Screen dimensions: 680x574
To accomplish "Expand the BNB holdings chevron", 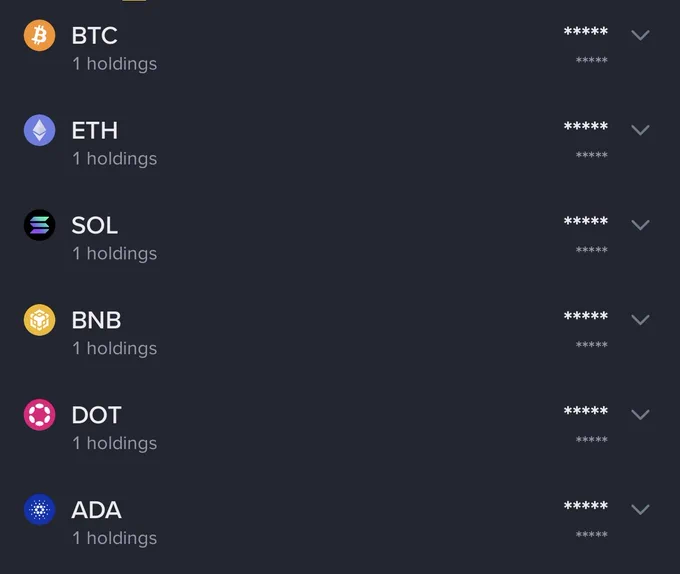I will [x=640, y=320].
